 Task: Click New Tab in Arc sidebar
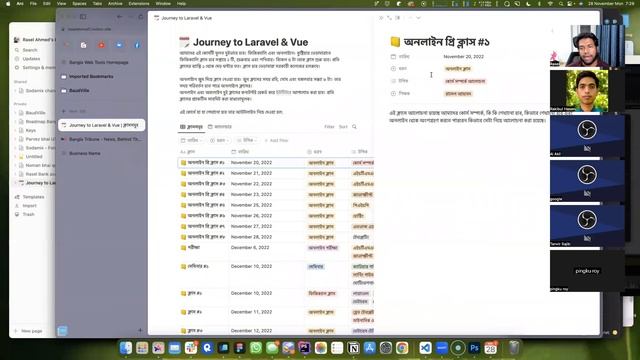74,111
